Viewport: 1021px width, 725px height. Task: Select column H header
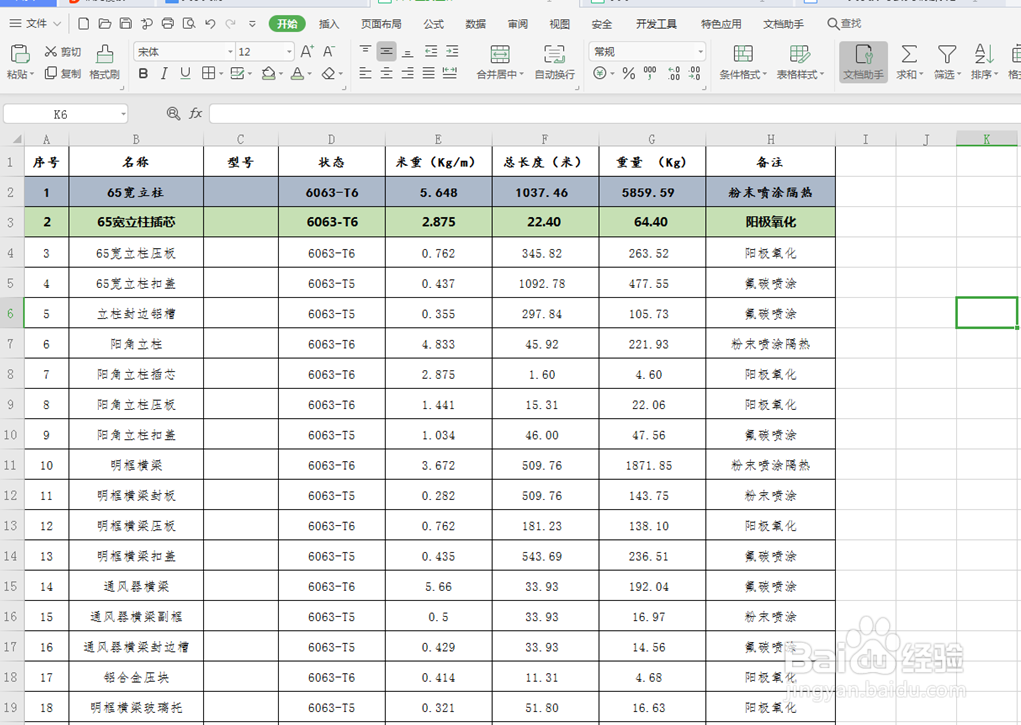click(770, 139)
